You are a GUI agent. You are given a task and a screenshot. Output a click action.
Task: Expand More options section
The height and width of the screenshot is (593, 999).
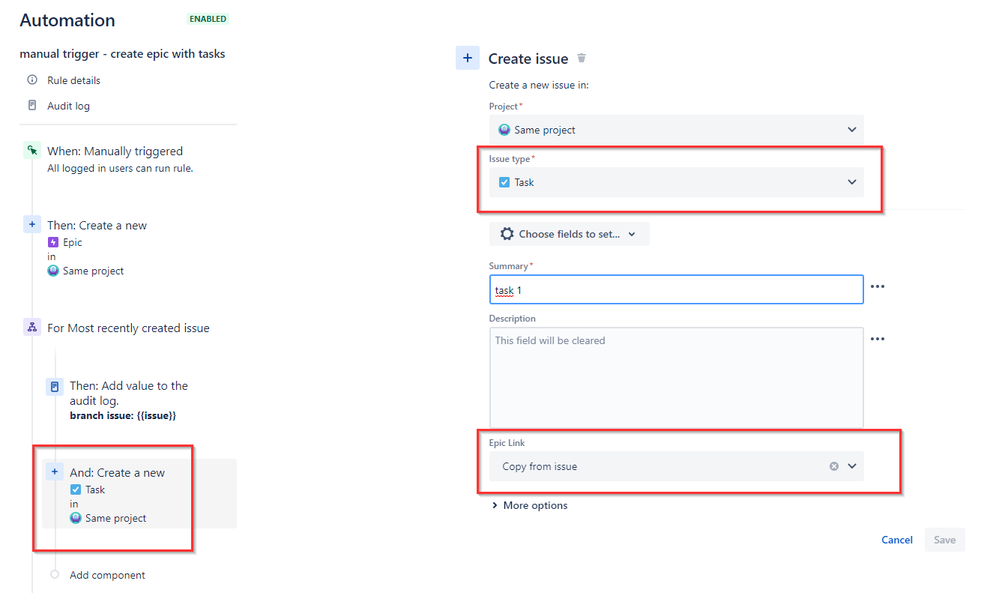529,505
